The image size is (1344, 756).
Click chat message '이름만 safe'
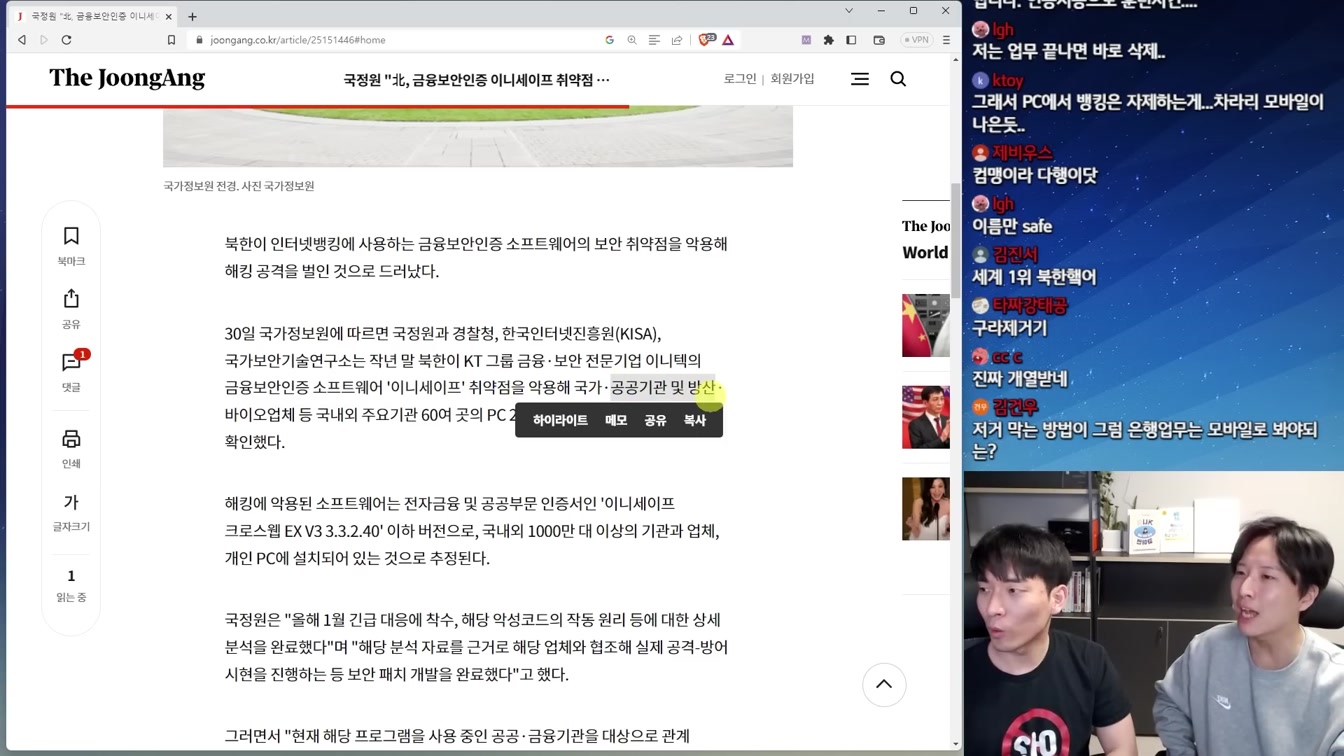[x=1012, y=227]
